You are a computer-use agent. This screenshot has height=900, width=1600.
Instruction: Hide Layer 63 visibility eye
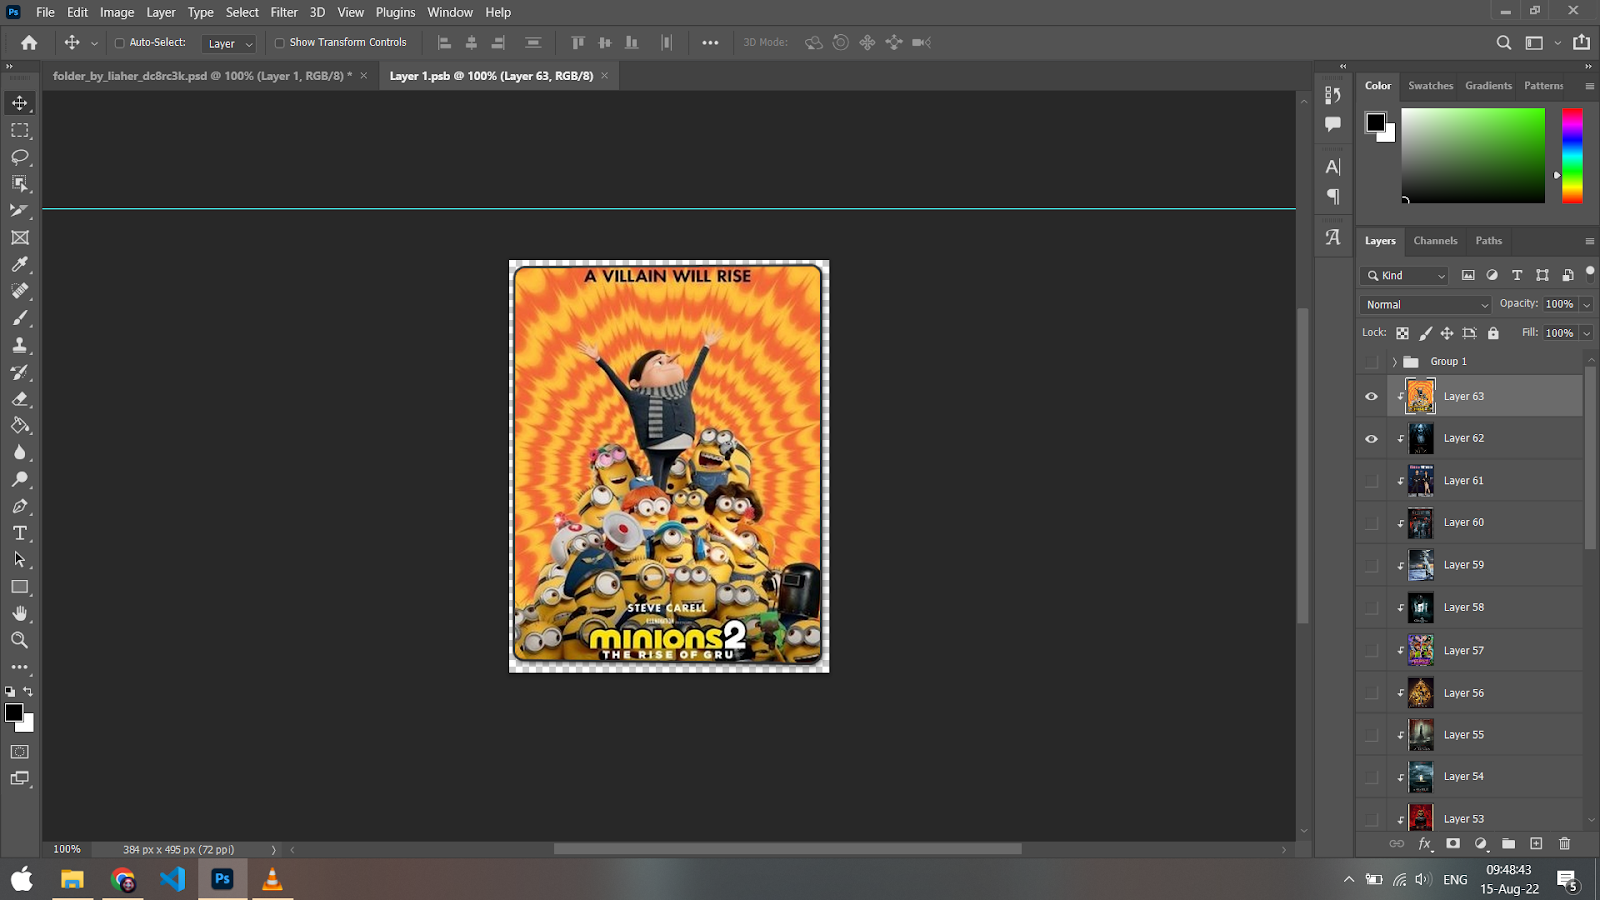coord(1372,397)
